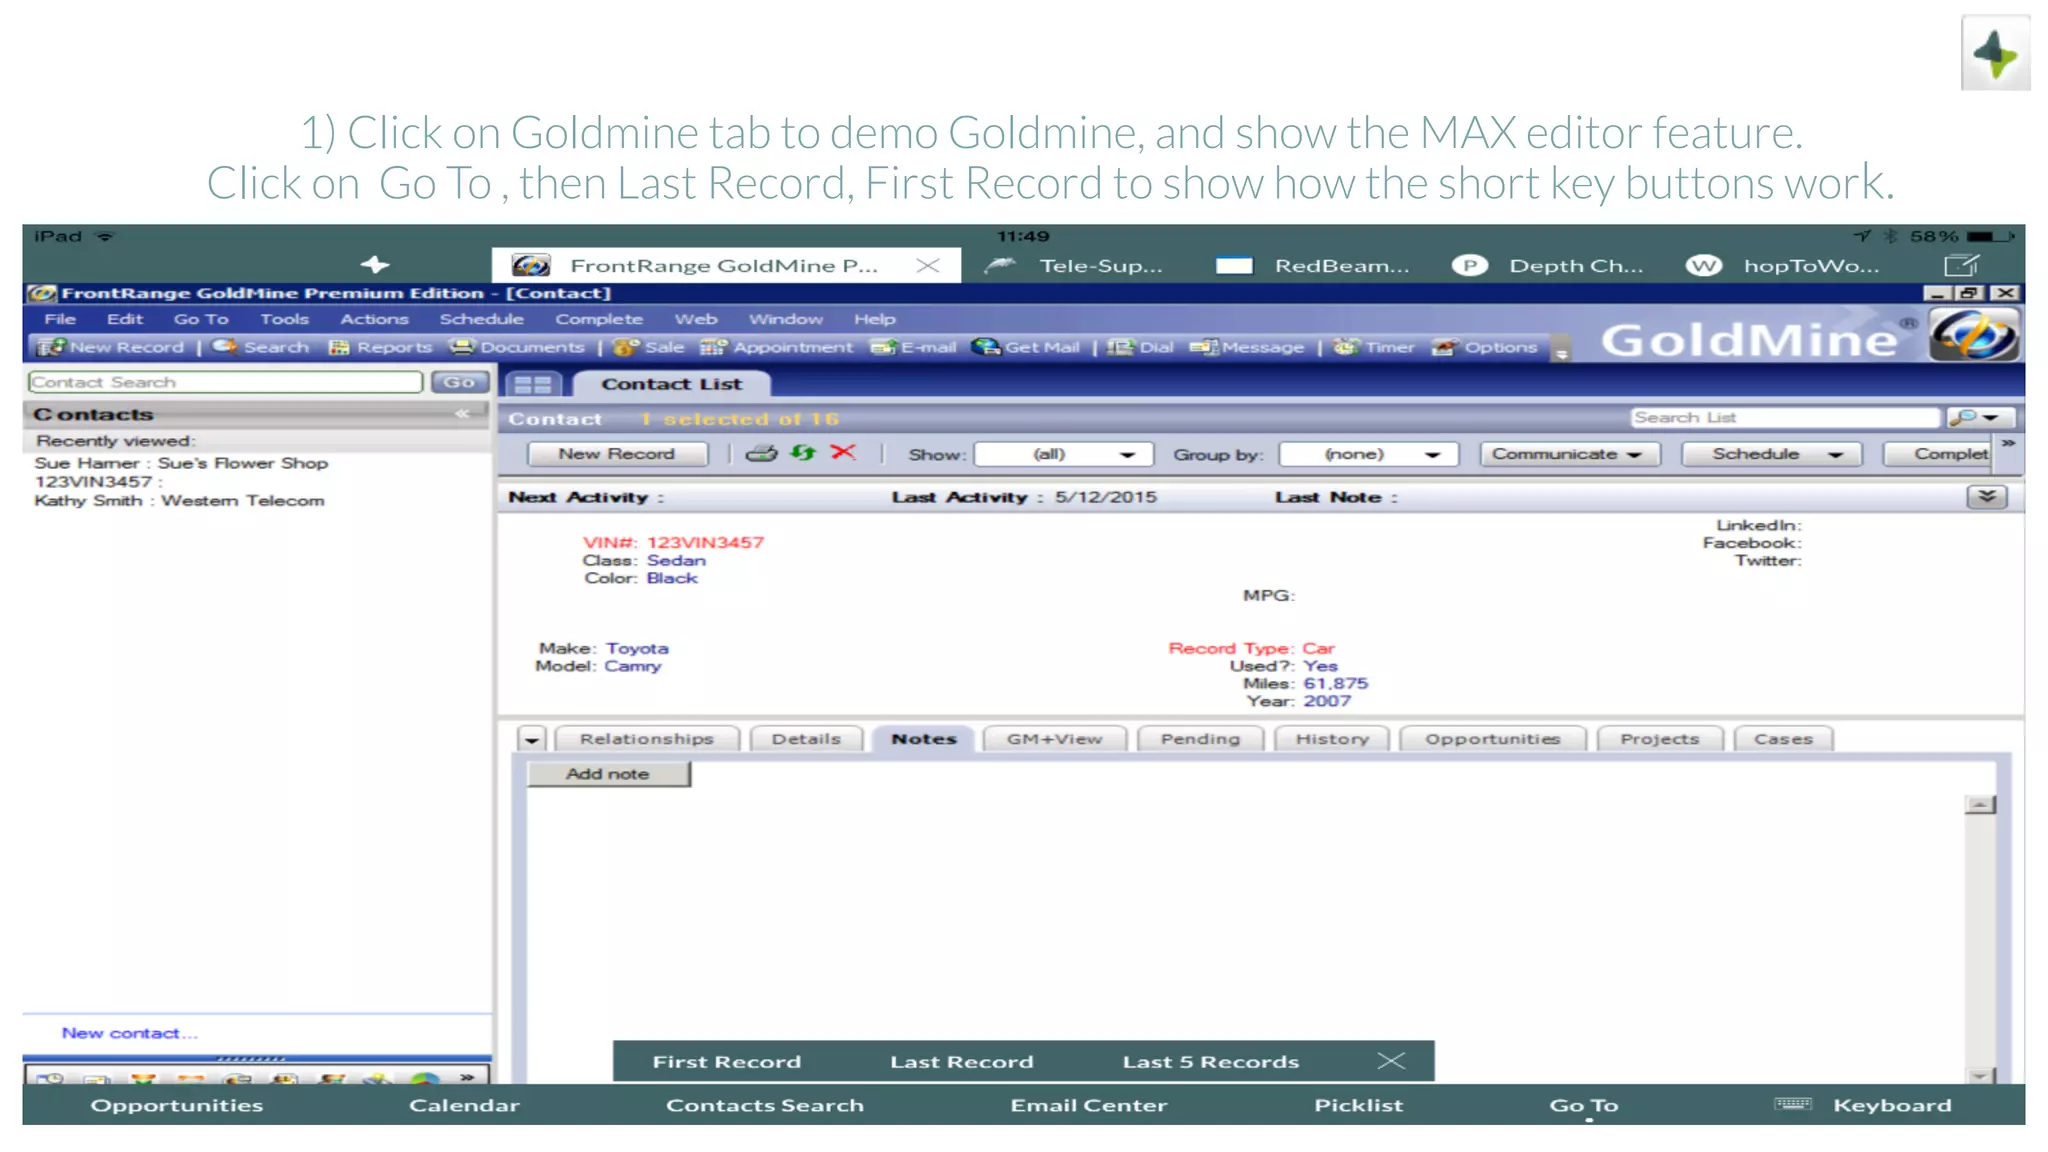Tap the hopTo star icon in tab bar

tap(375, 265)
